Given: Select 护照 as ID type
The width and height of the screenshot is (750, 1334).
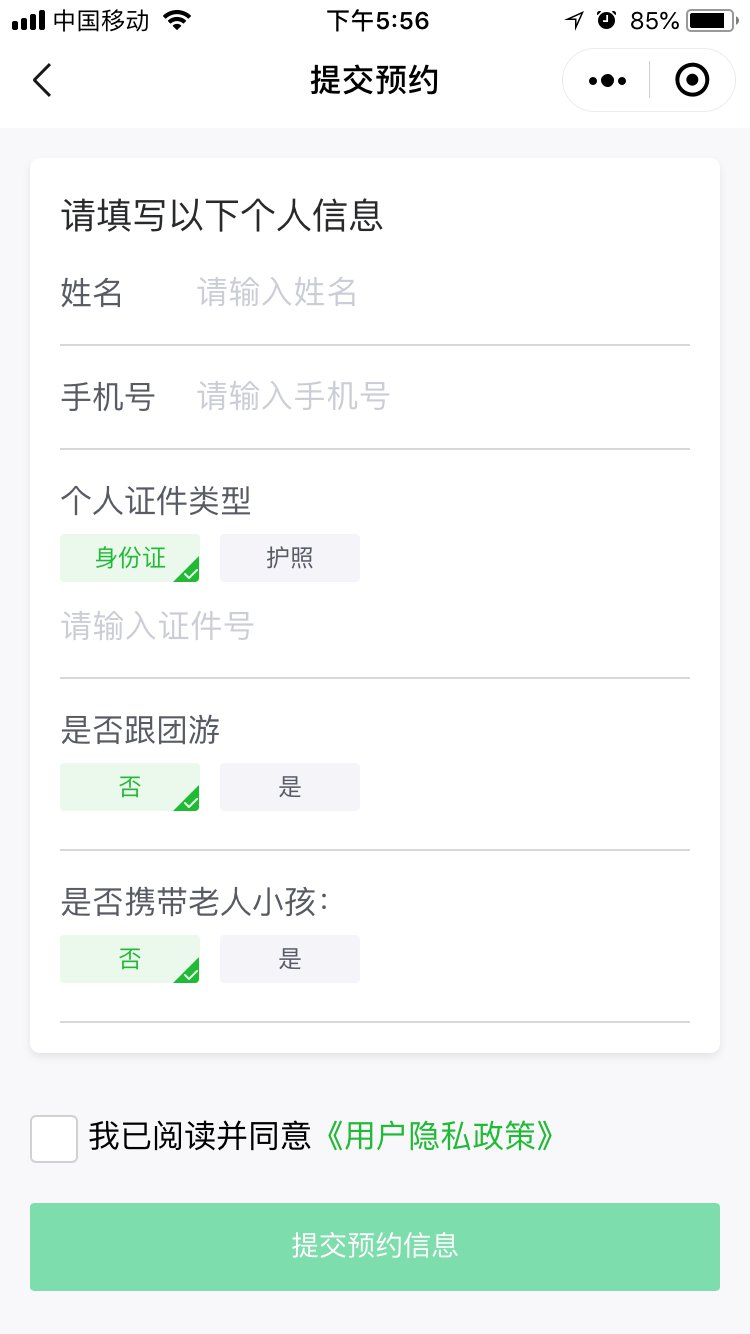Looking at the screenshot, I should pos(290,558).
